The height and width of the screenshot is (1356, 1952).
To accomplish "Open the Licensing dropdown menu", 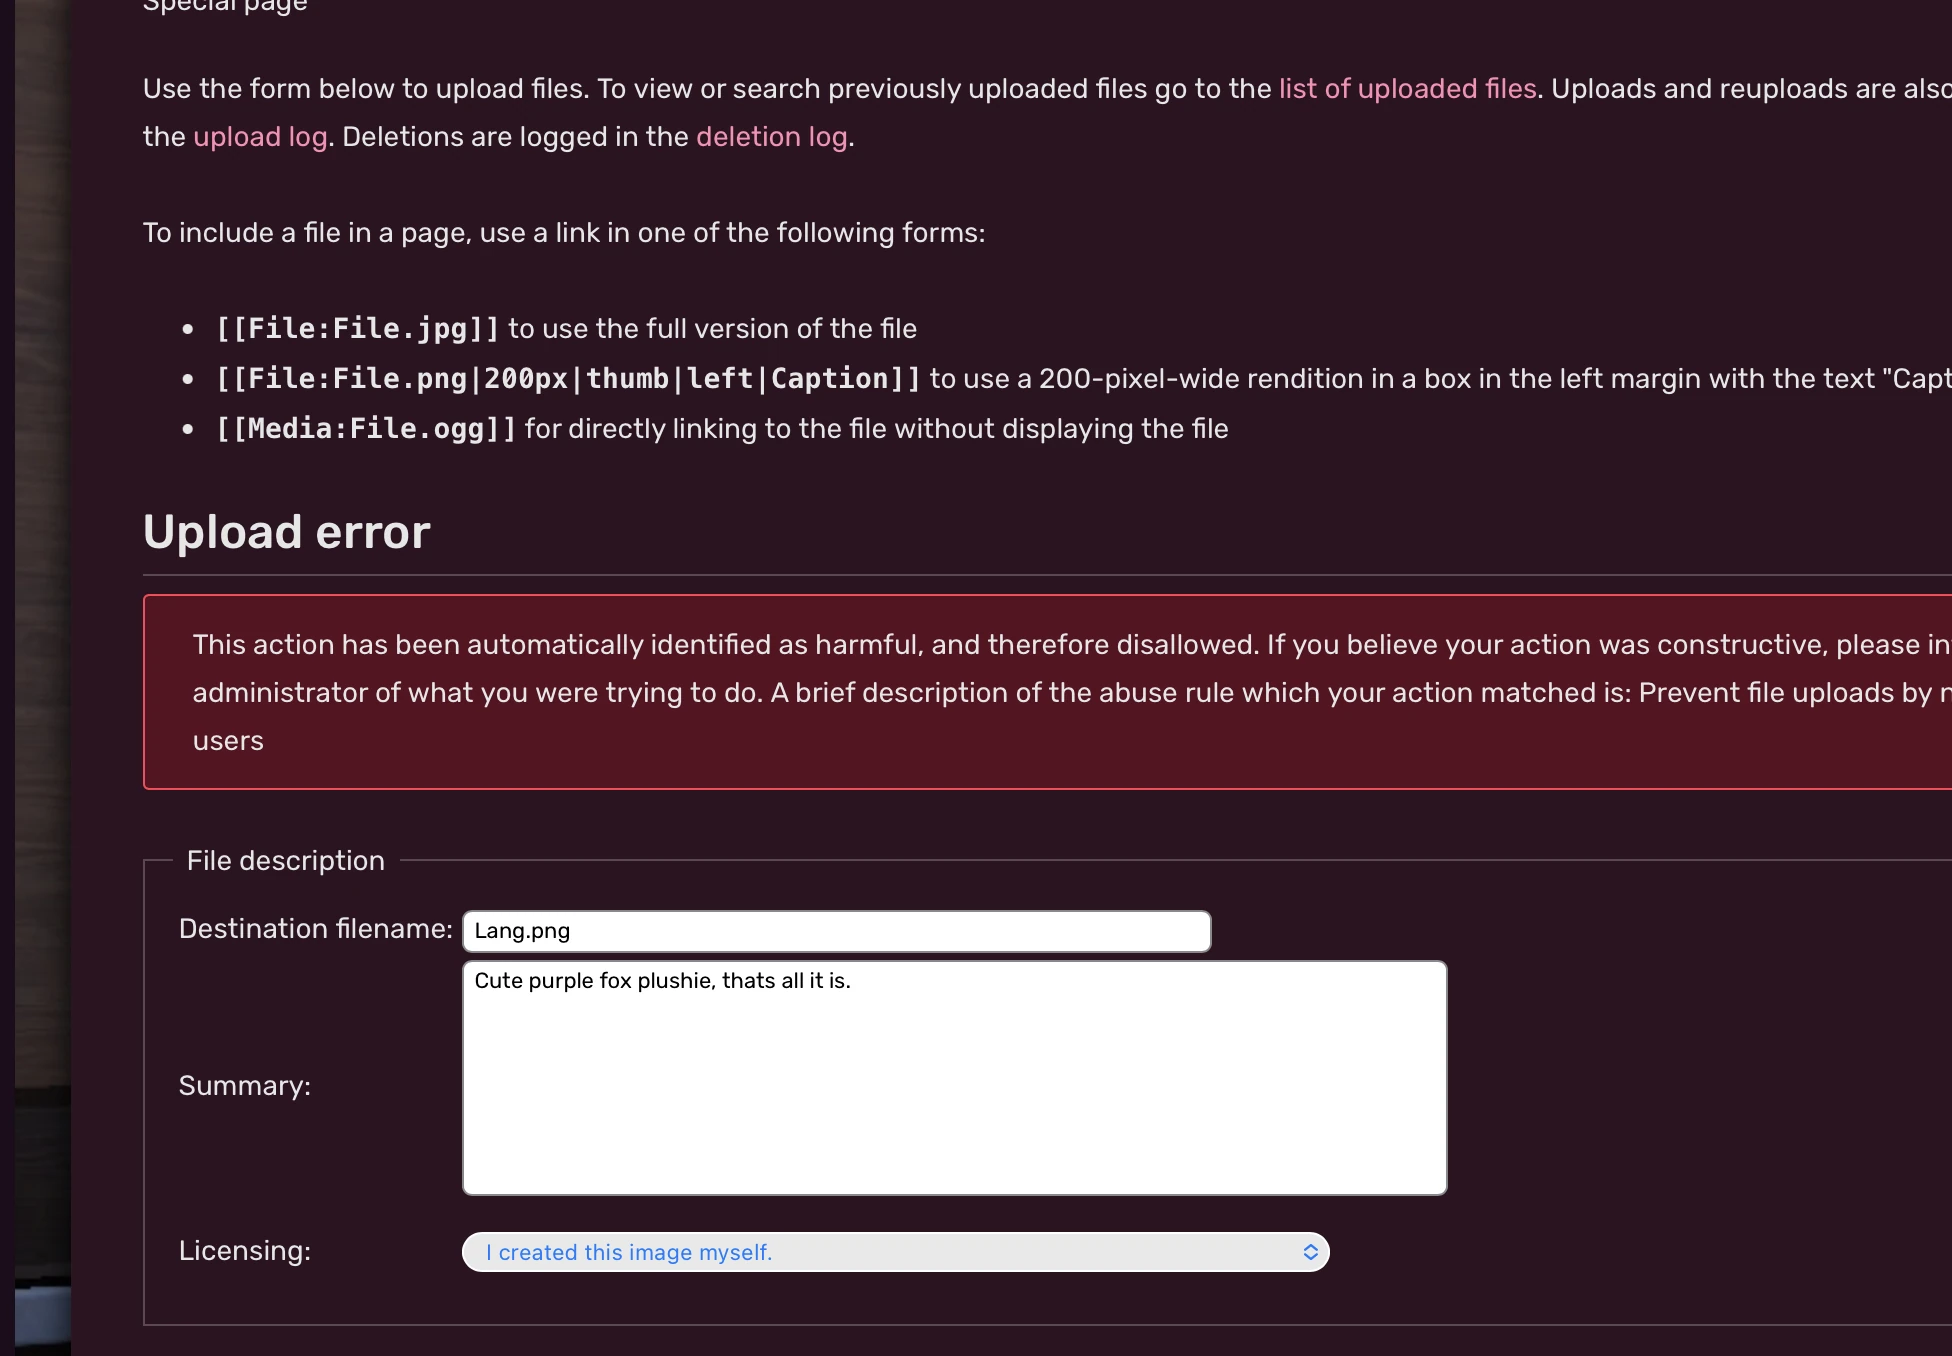I will [x=896, y=1252].
